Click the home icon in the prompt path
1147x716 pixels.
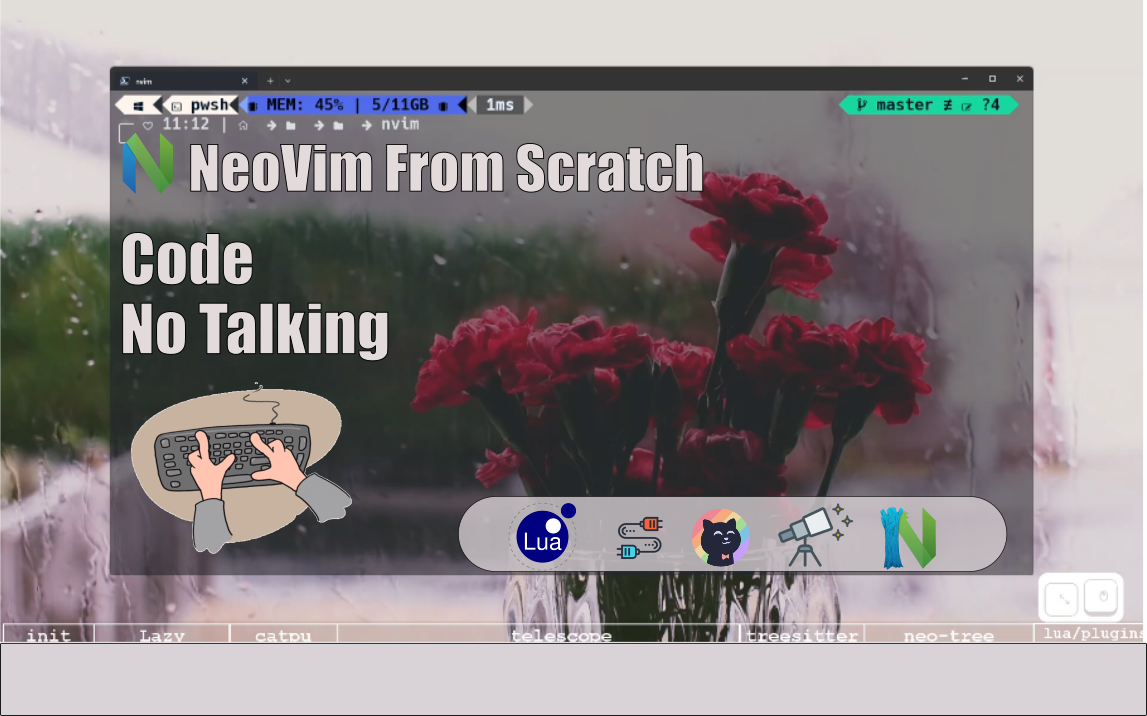pos(243,126)
